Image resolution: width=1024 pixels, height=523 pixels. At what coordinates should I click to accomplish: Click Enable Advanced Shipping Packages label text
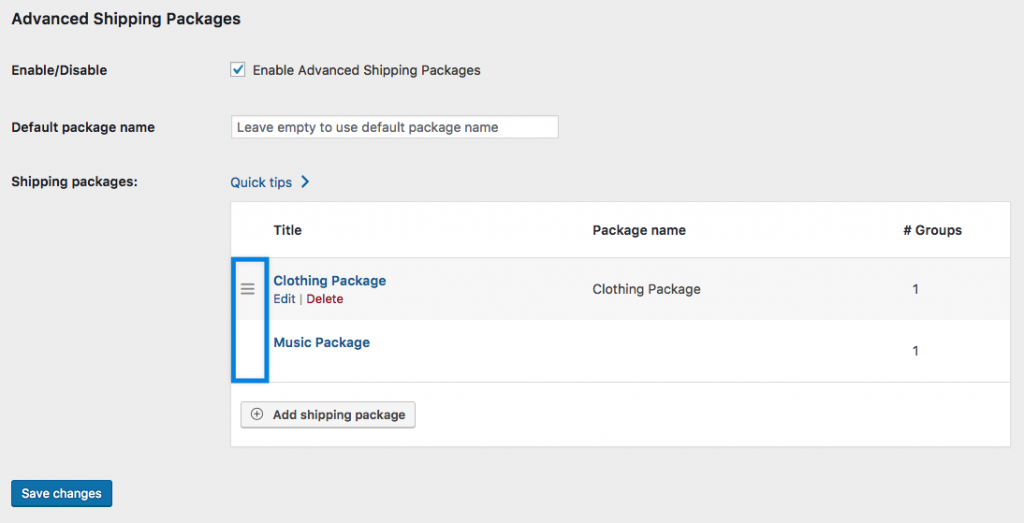(x=366, y=70)
